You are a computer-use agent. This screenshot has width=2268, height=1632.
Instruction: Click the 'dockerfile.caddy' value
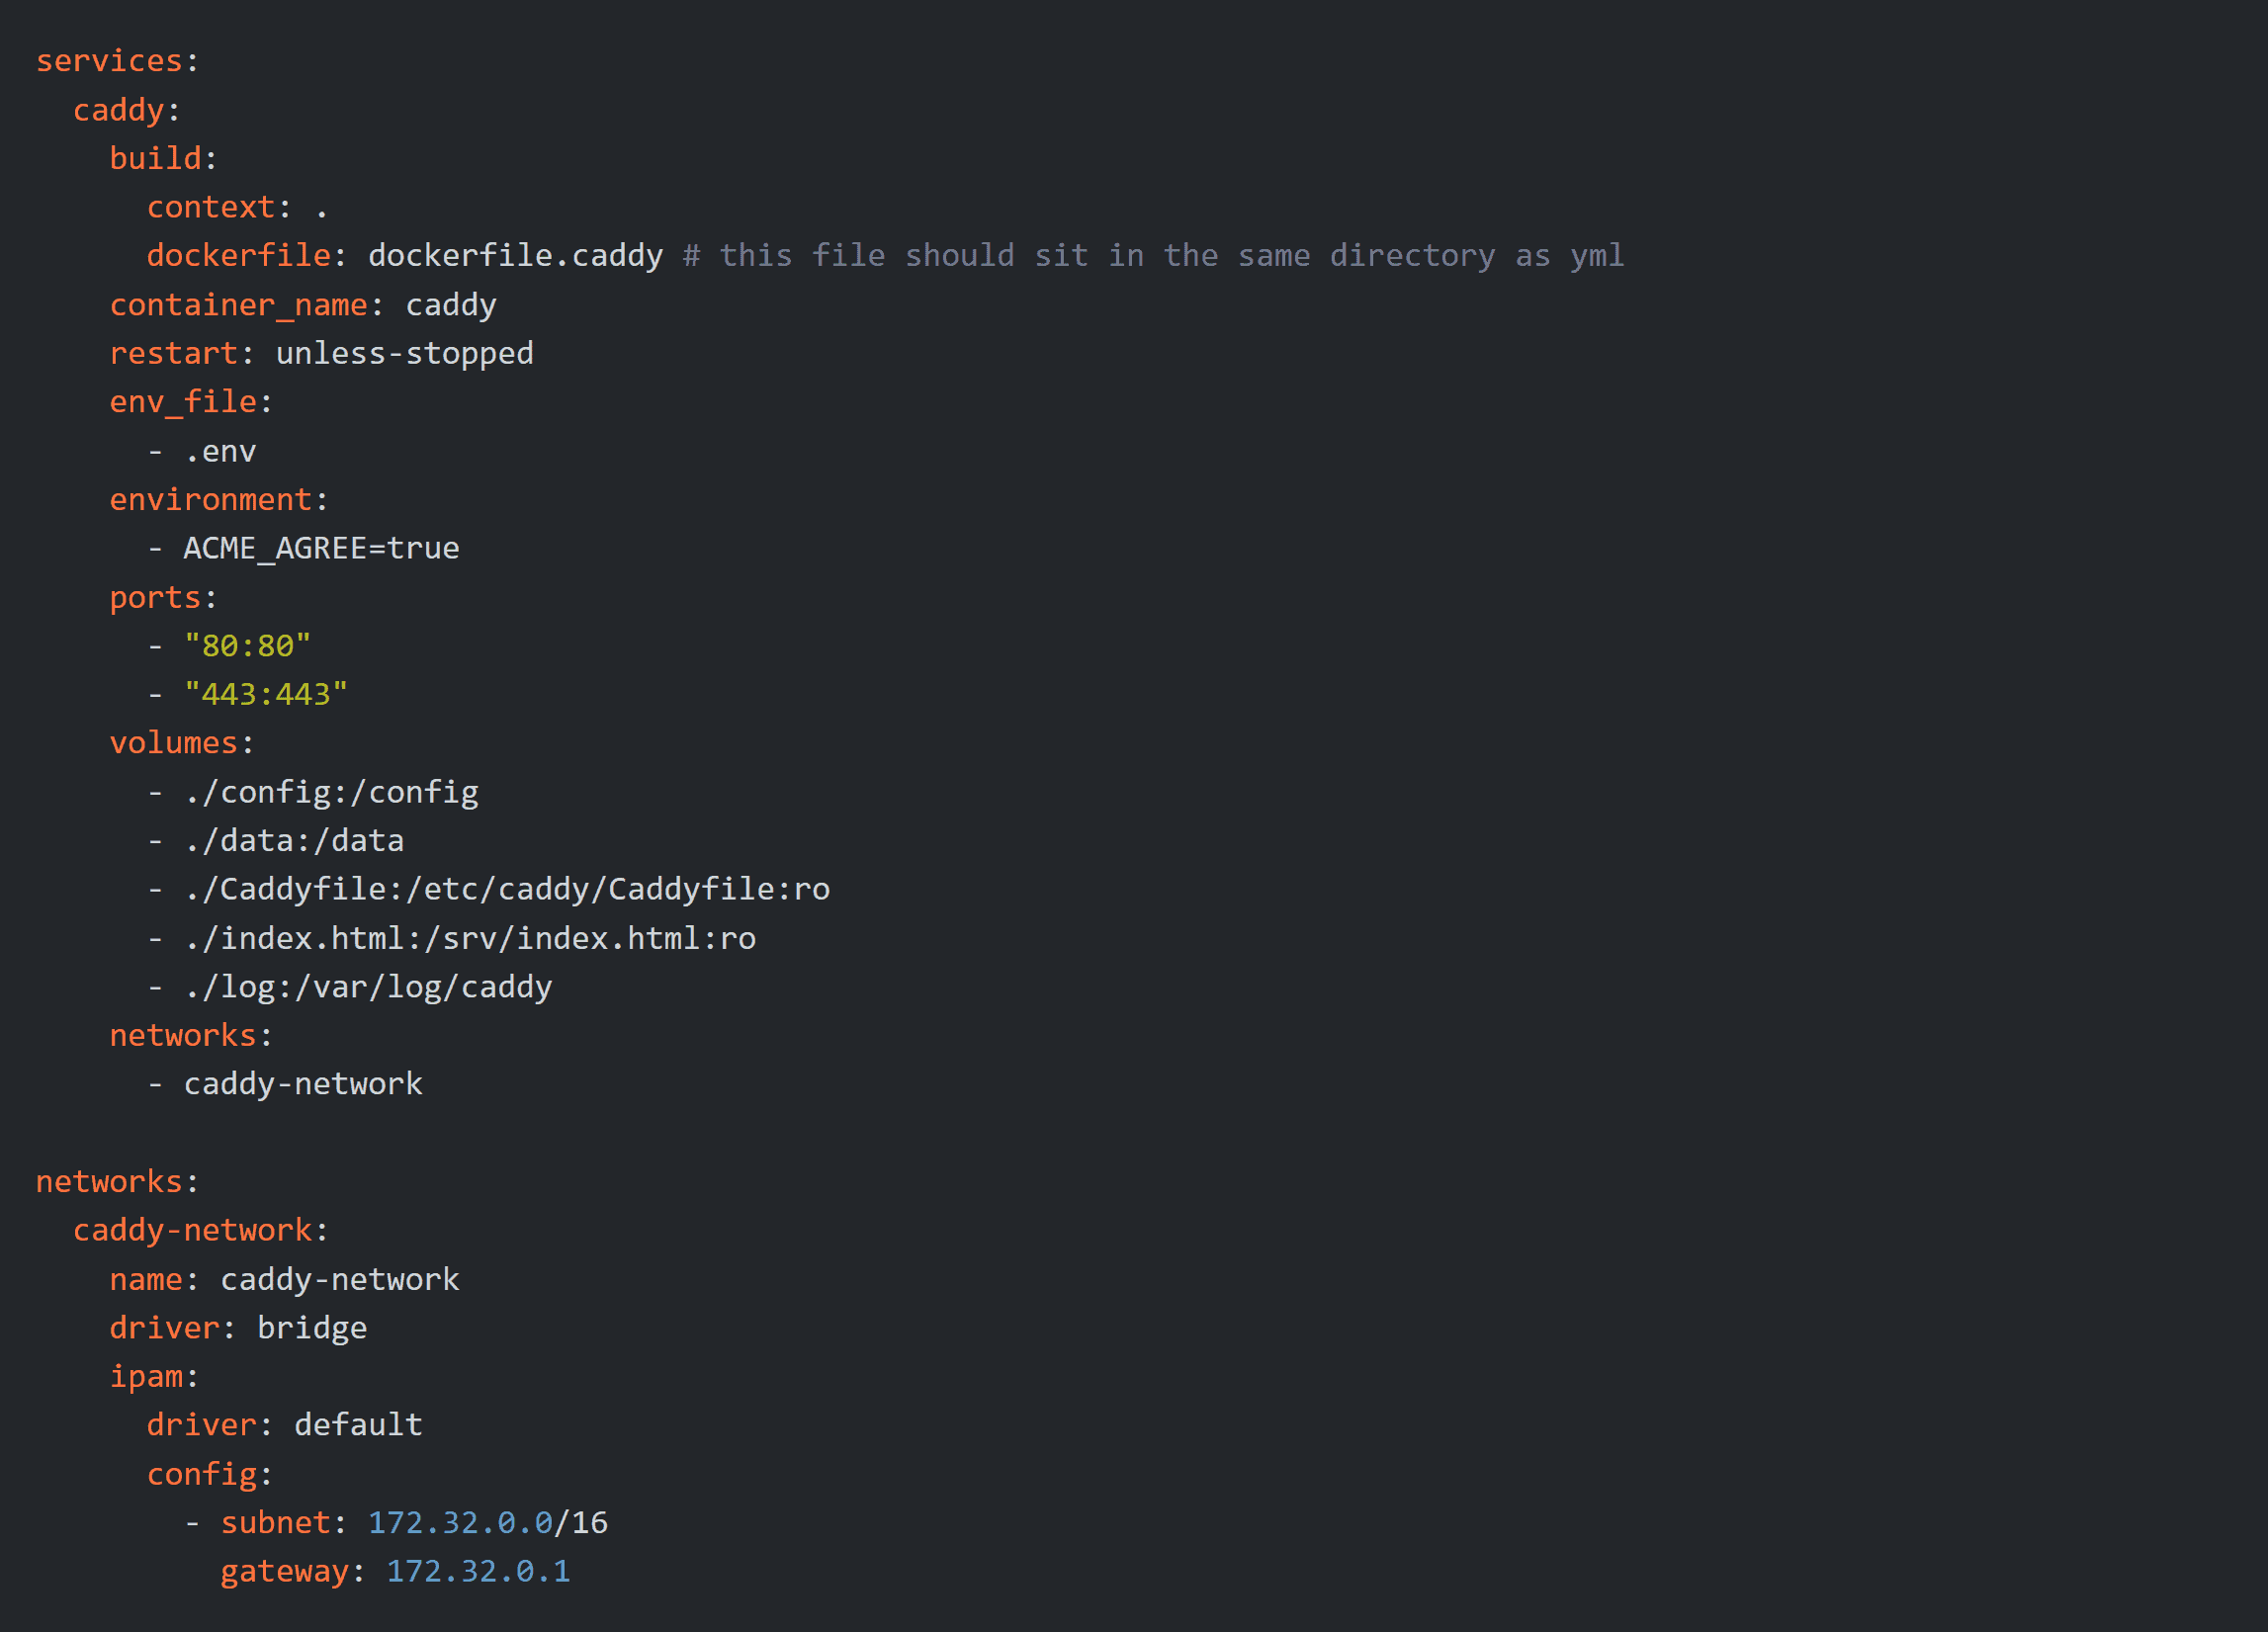515,256
